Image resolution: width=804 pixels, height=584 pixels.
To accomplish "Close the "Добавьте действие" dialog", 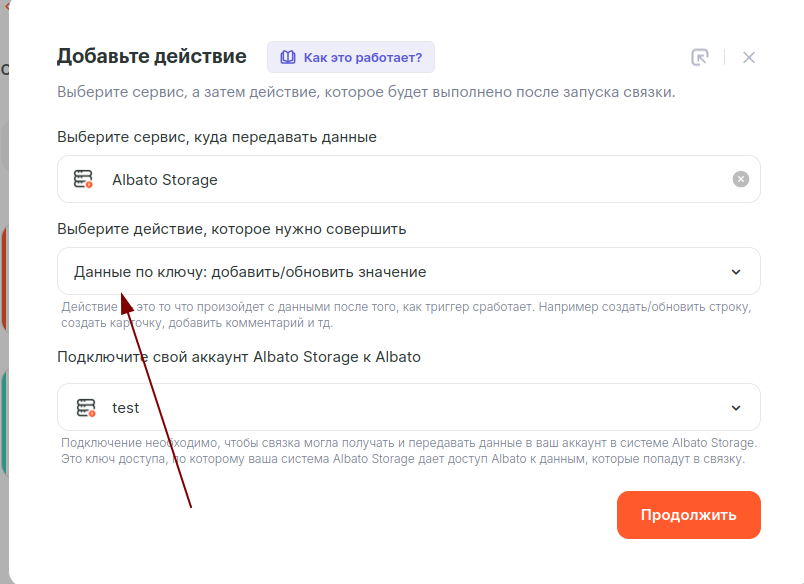I will 749,57.
